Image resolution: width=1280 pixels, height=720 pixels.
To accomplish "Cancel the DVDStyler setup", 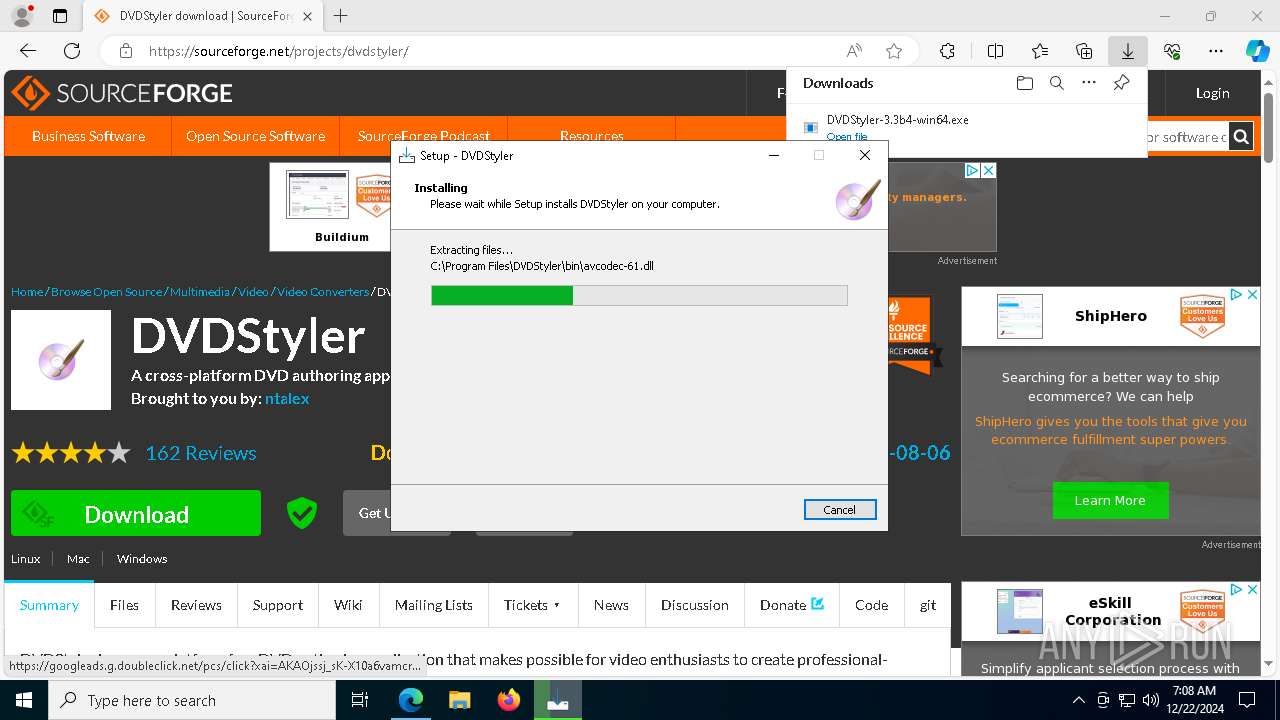I will (840, 510).
